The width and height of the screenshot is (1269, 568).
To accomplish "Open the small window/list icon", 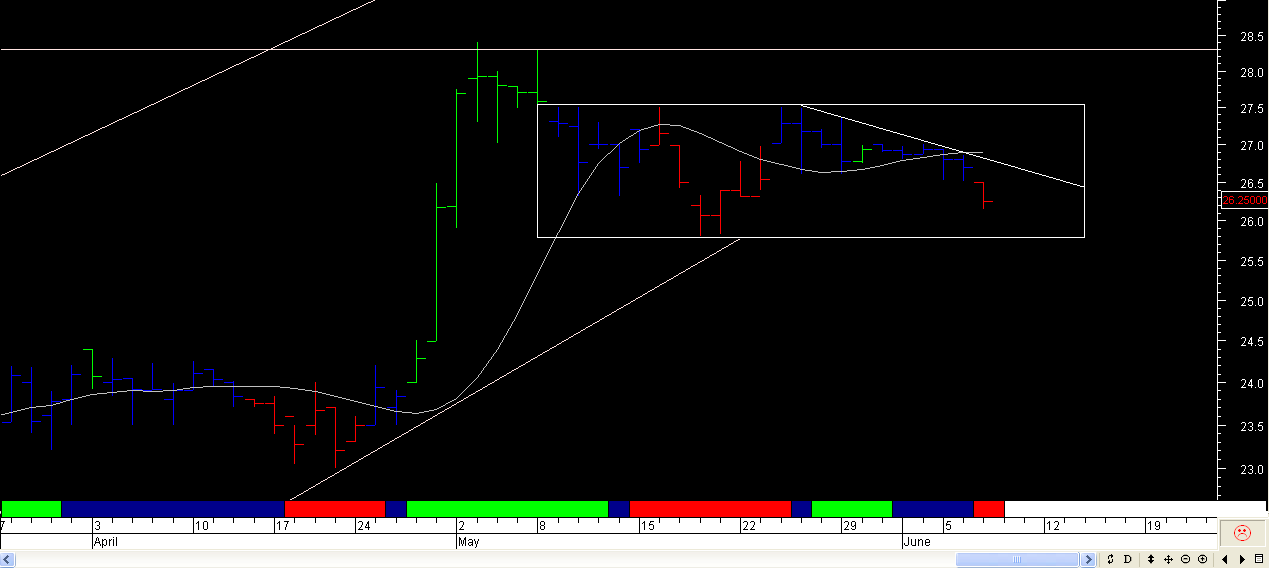I will (1259, 559).
